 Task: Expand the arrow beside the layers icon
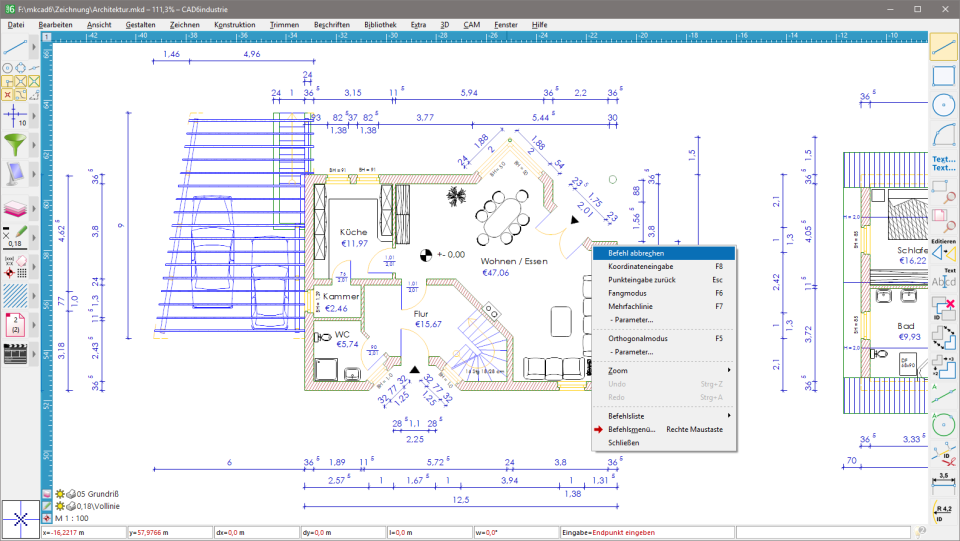34,208
